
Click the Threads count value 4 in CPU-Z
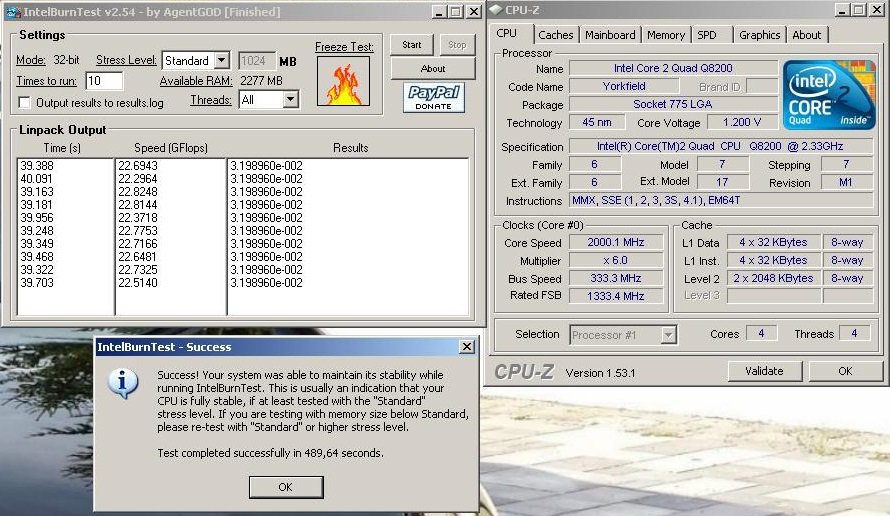854,334
